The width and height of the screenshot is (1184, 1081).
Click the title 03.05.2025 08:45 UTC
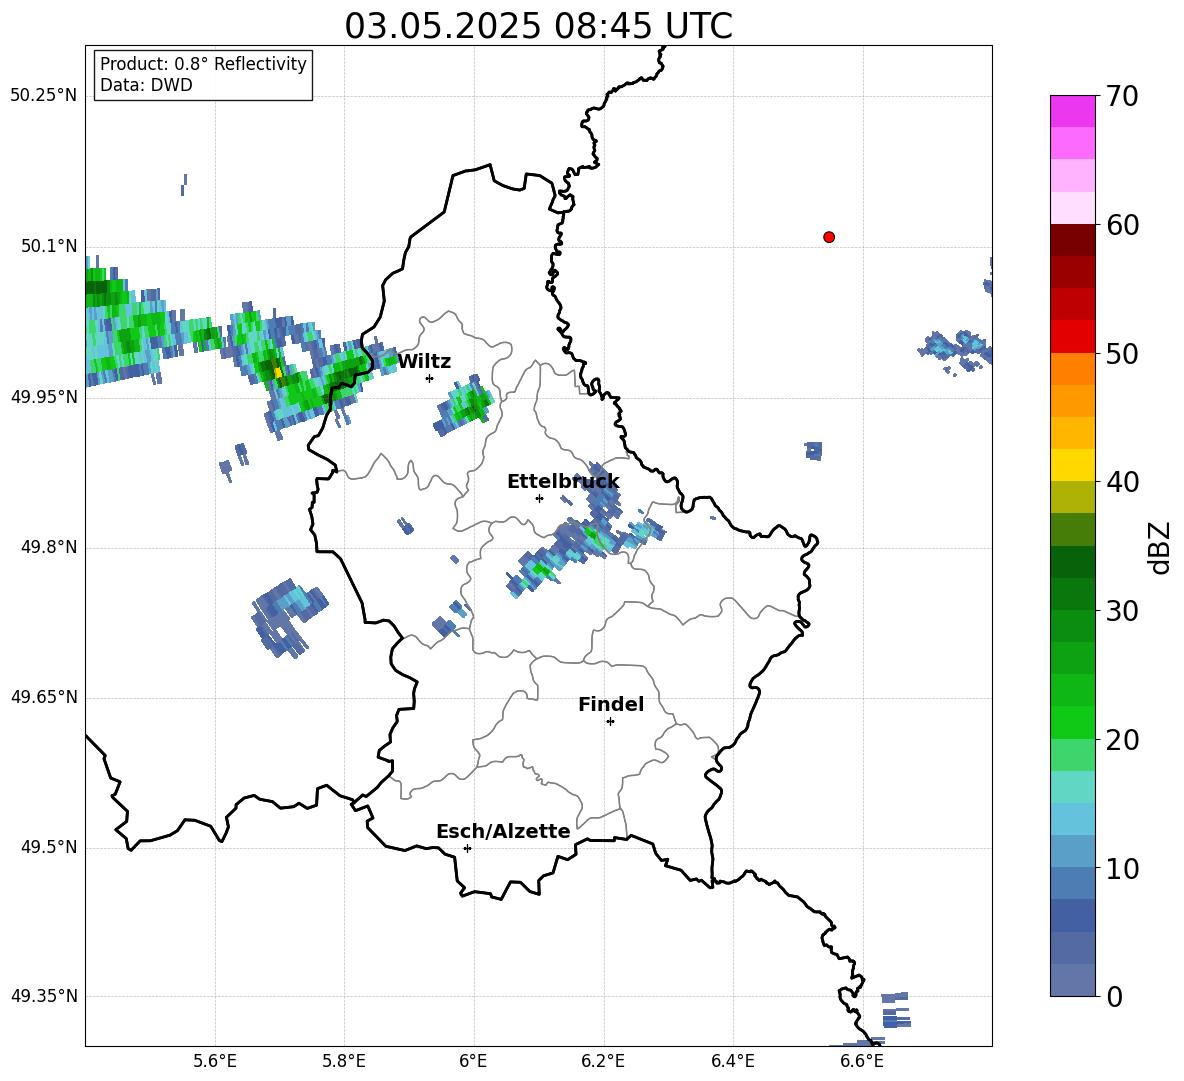[x=538, y=26]
